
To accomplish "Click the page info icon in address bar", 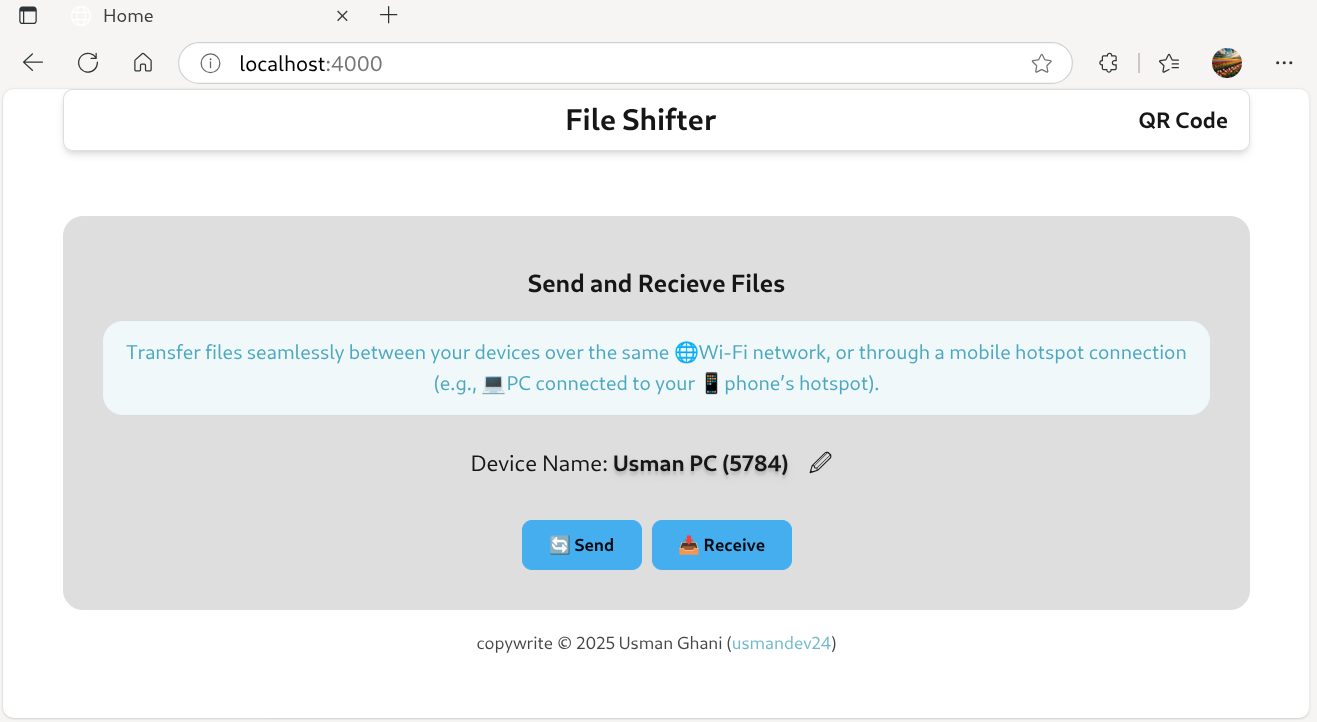I will pyautogui.click(x=209, y=62).
